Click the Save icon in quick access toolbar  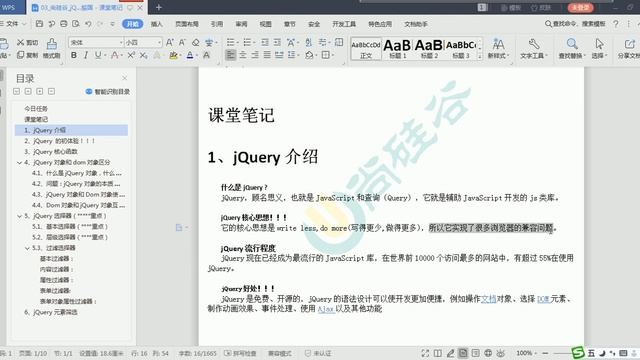tap(39, 24)
